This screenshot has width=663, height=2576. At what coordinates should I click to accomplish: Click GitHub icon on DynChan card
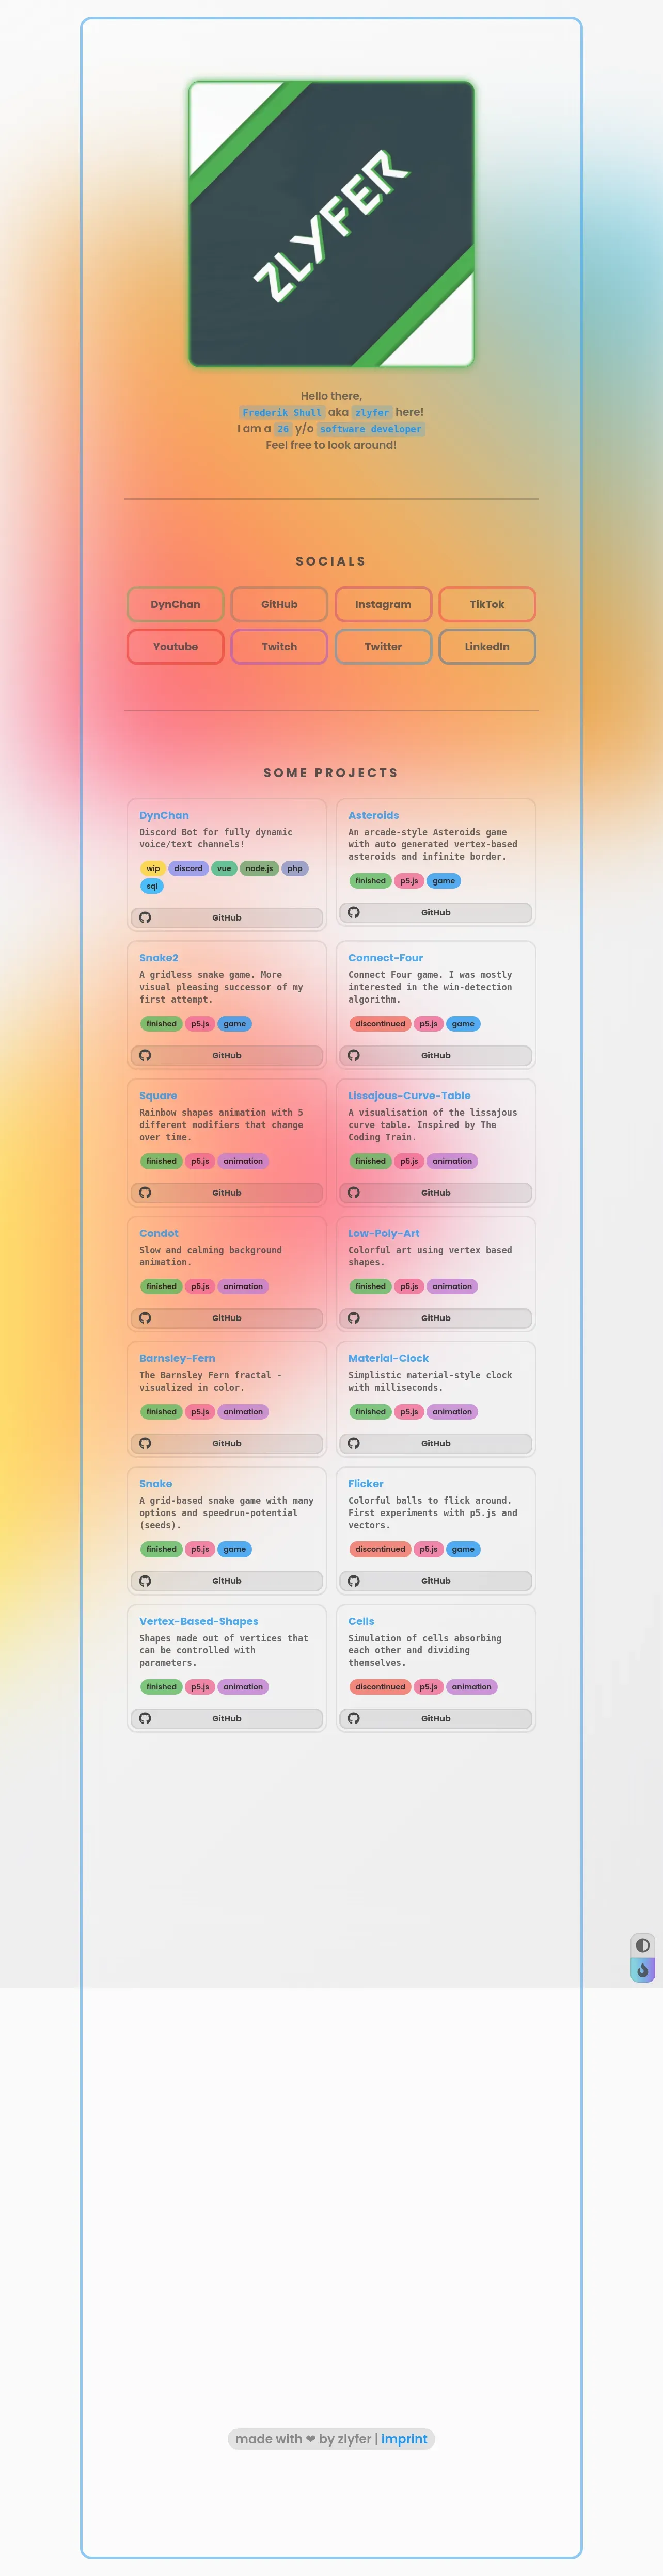[x=145, y=917]
